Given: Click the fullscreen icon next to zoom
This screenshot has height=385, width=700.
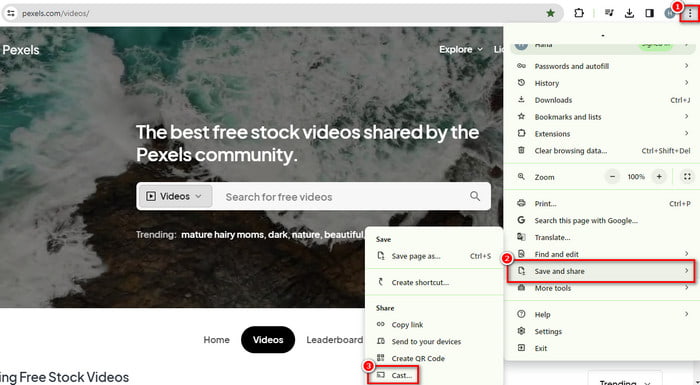Looking at the screenshot, I should coord(687,177).
